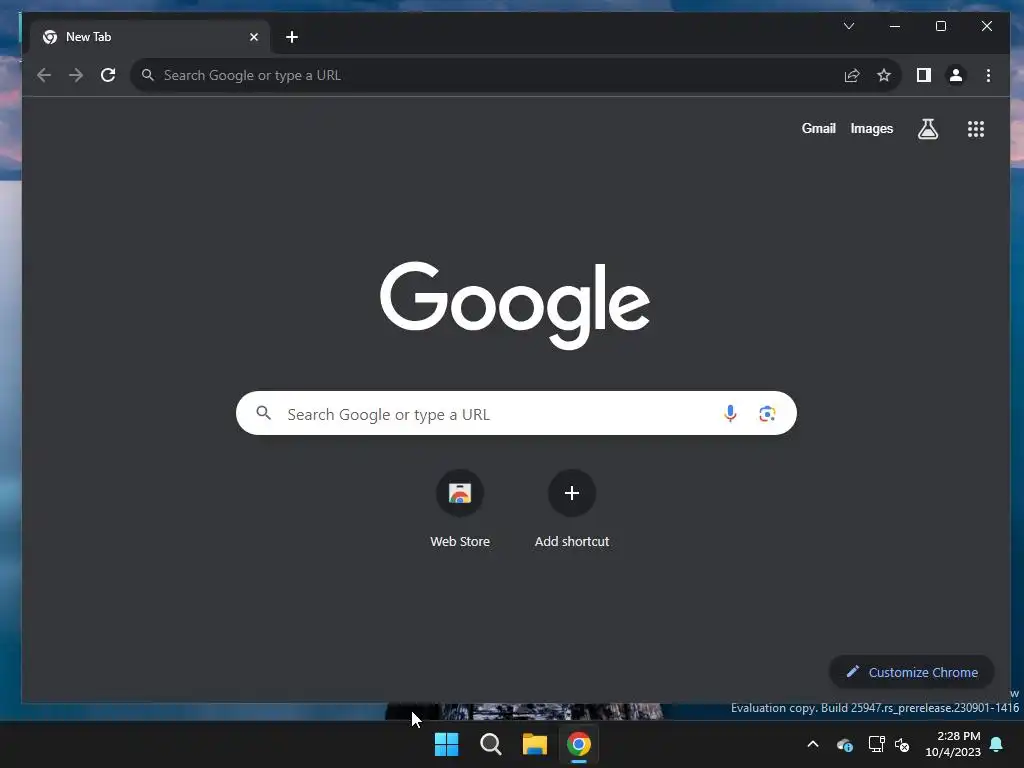This screenshot has height=768, width=1024.
Task: Go back using the browser back arrow
Action: pyautogui.click(x=44, y=75)
